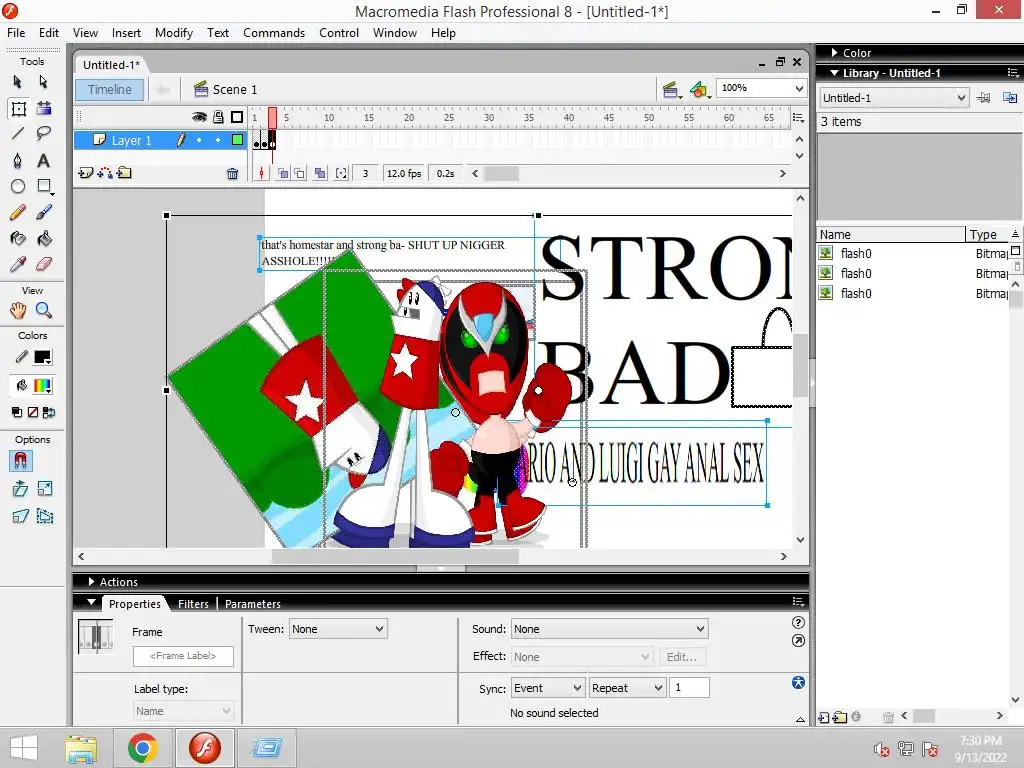
Task: Open the Sync Event dropdown
Action: pos(548,688)
